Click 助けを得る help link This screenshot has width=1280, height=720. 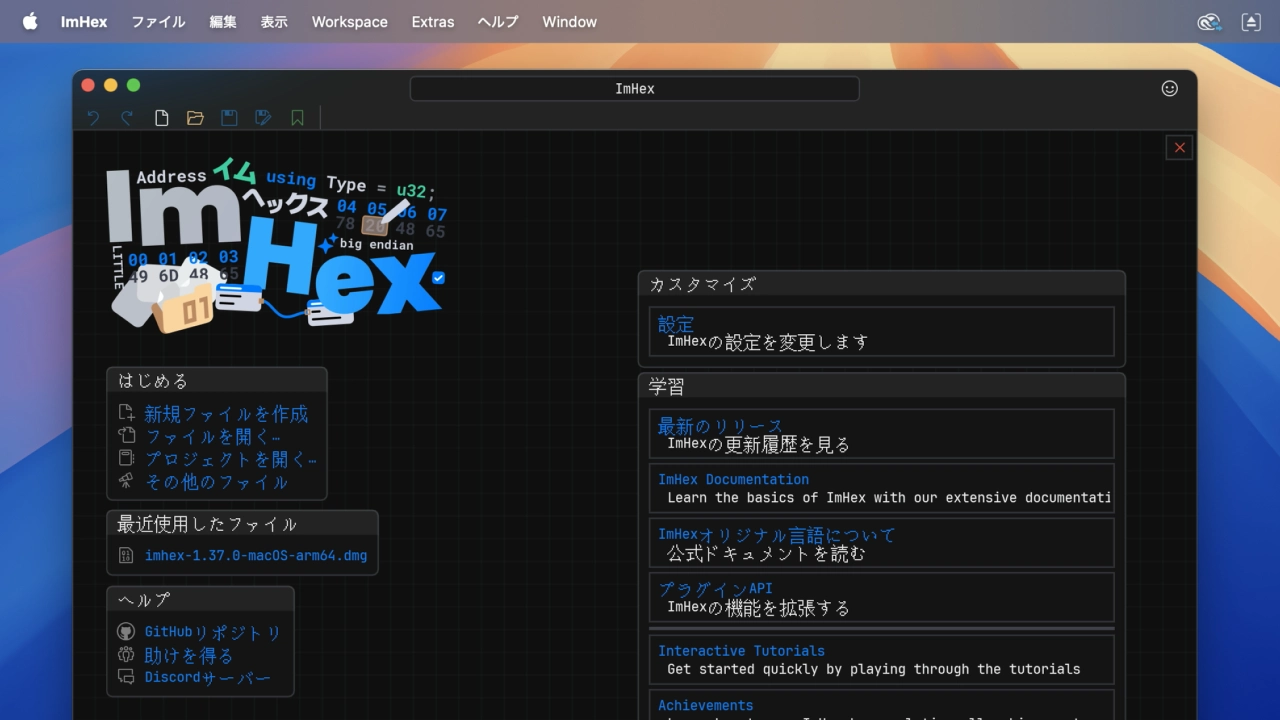pos(188,655)
